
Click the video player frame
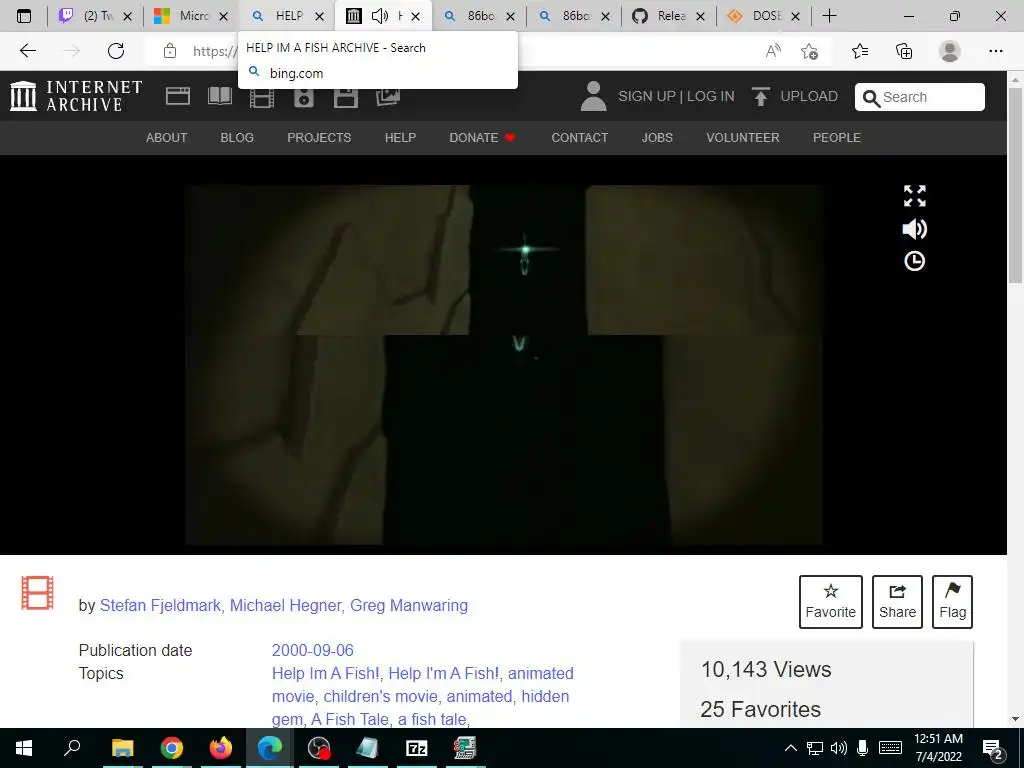pyautogui.click(x=504, y=364)
